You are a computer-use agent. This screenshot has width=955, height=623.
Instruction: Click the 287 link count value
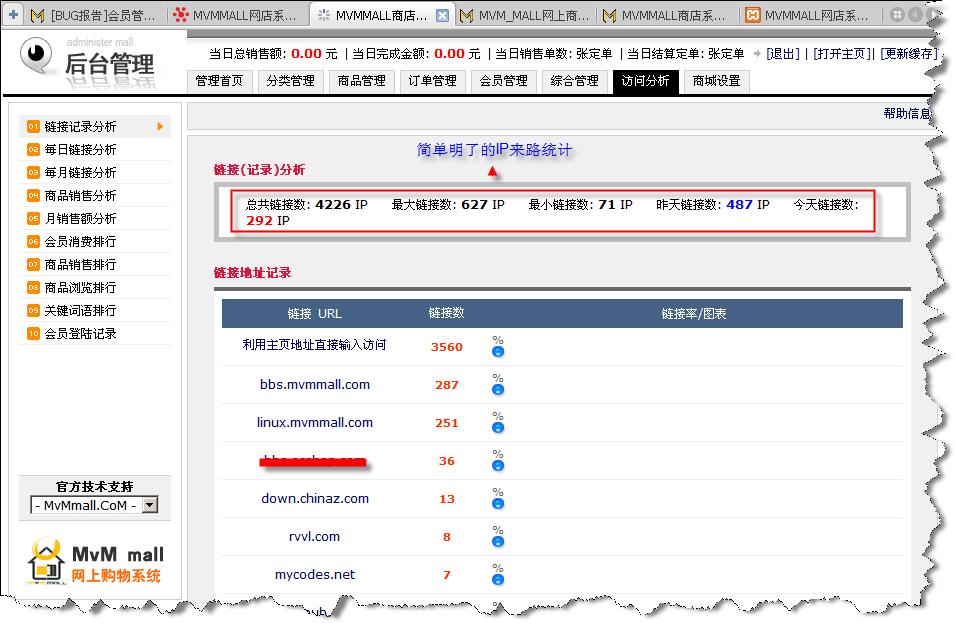[x=446, y=385]
